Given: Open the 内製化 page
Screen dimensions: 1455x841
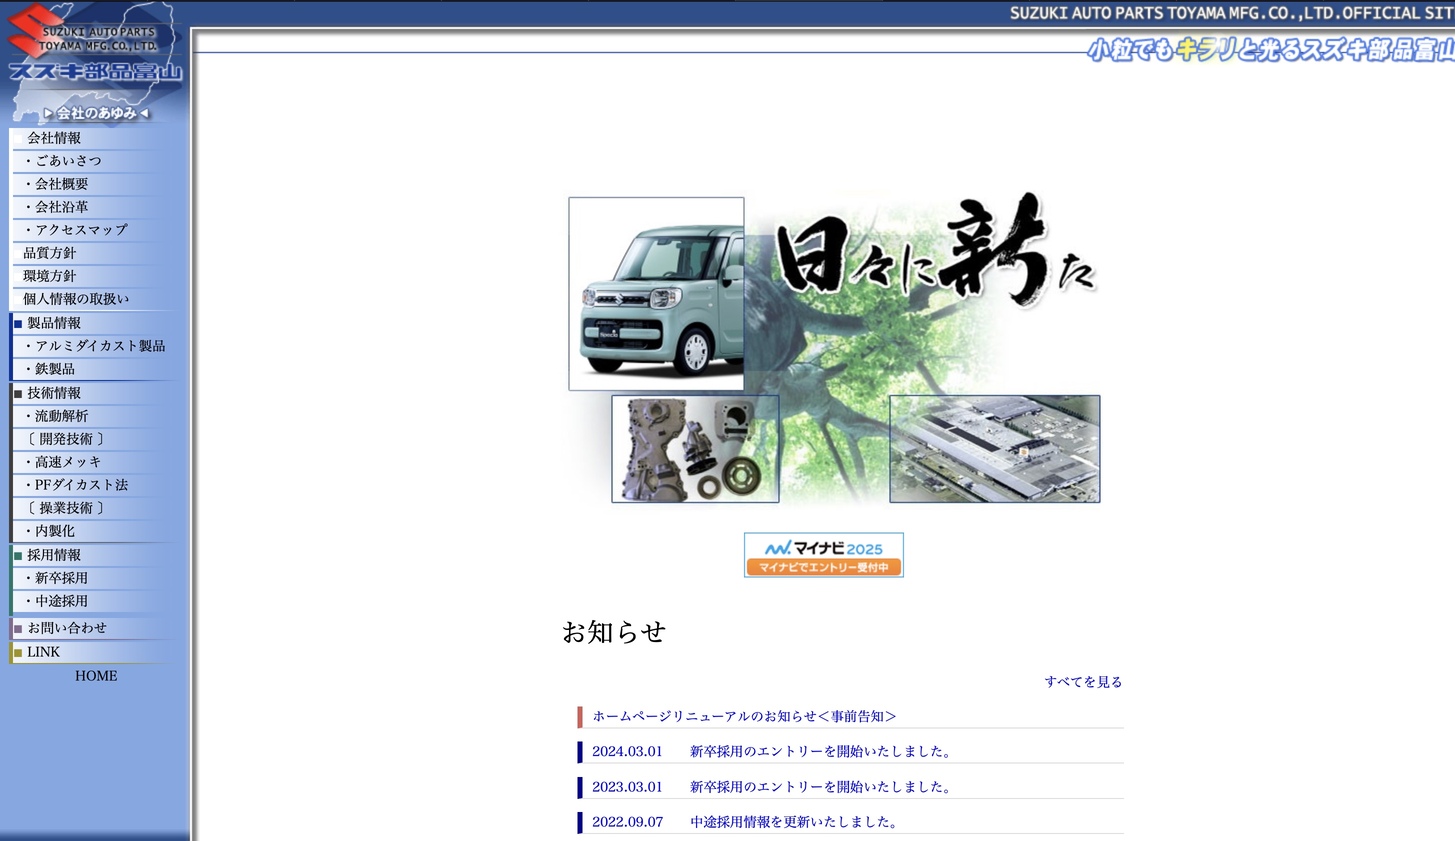Looking at the screenshot, I should pos(55,531).
